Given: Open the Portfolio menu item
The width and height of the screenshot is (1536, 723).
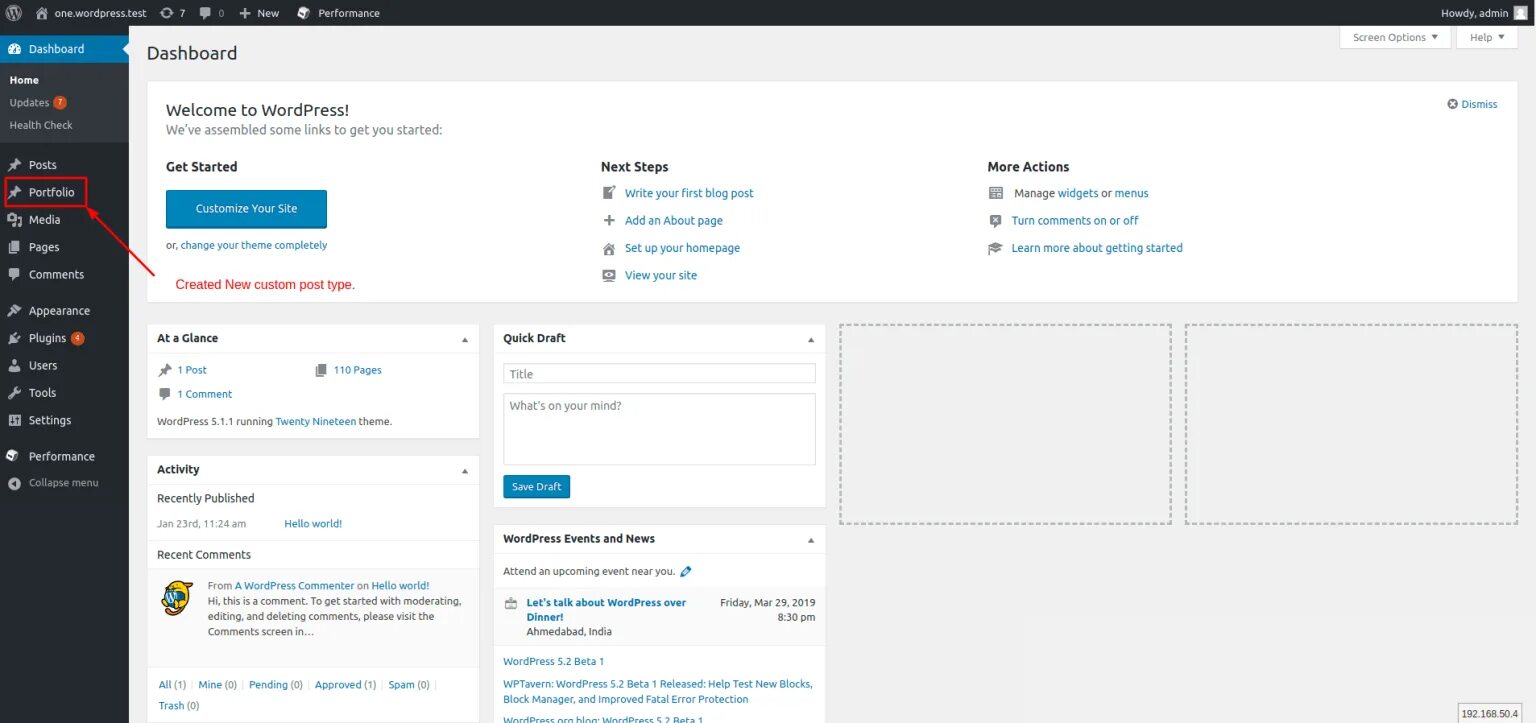Looking at the screenshot, I should (x=51, y=192).
